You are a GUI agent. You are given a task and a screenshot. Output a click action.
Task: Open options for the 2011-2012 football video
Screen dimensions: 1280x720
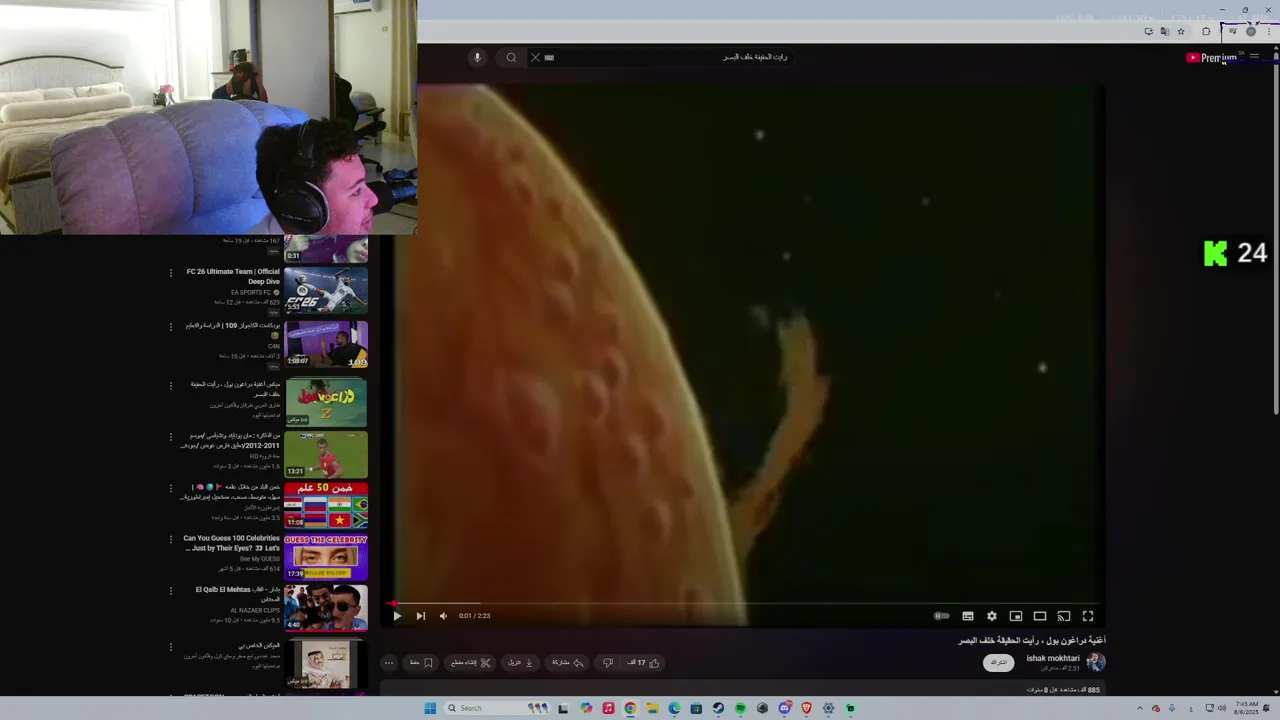170,437
